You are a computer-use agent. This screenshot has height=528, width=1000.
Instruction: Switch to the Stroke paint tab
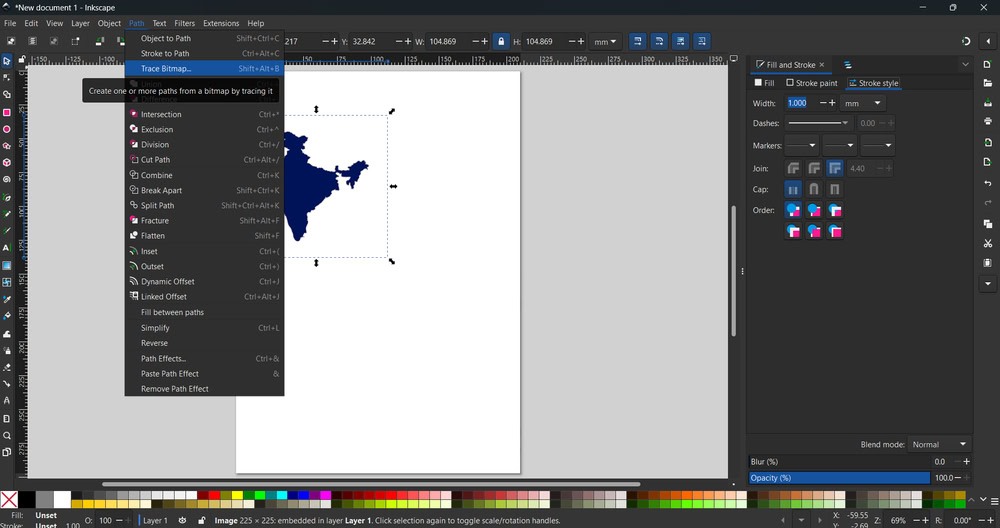pos(812,83)
